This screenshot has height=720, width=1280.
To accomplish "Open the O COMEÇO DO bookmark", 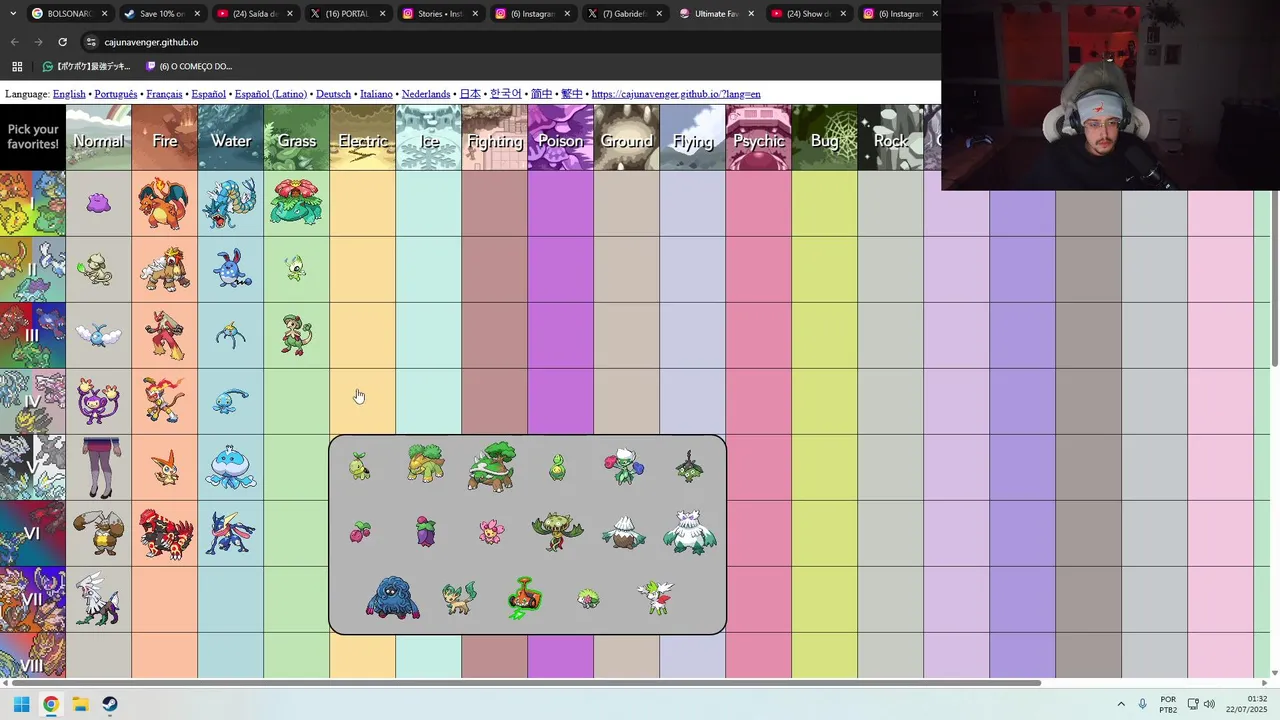I will (189, 66).
